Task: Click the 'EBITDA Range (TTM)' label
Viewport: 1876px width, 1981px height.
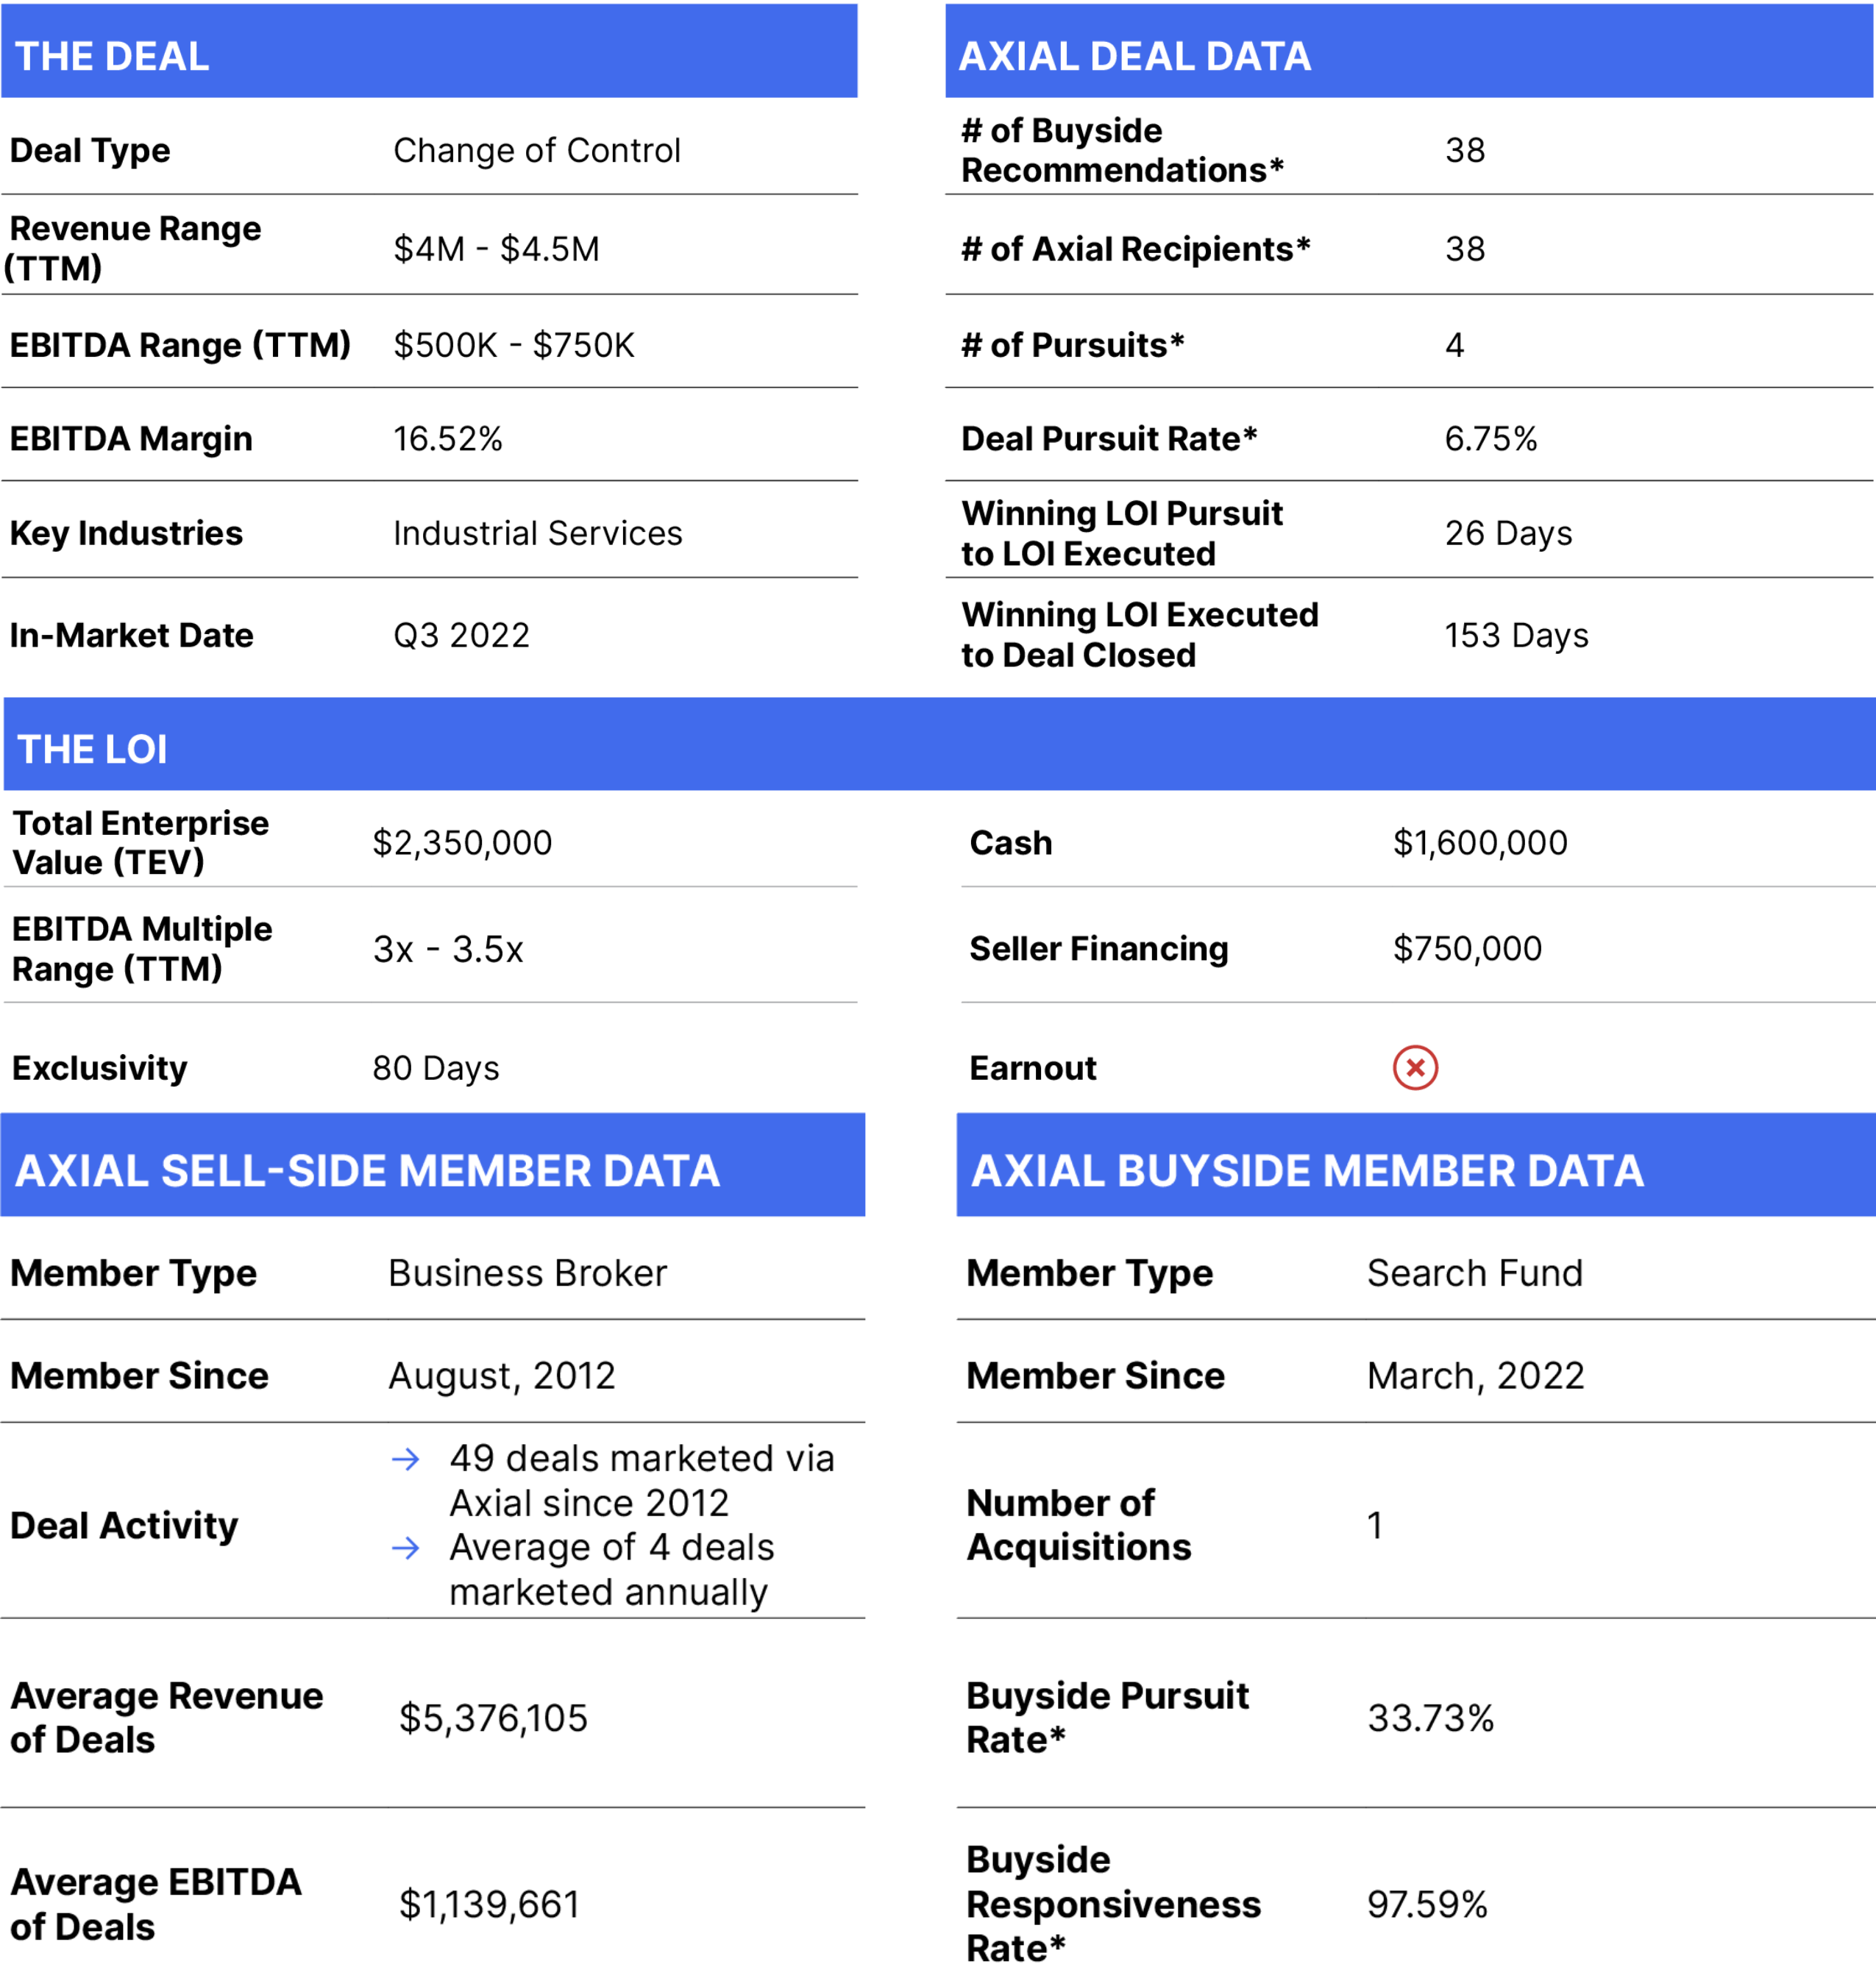Action: [x=180, y=345]
